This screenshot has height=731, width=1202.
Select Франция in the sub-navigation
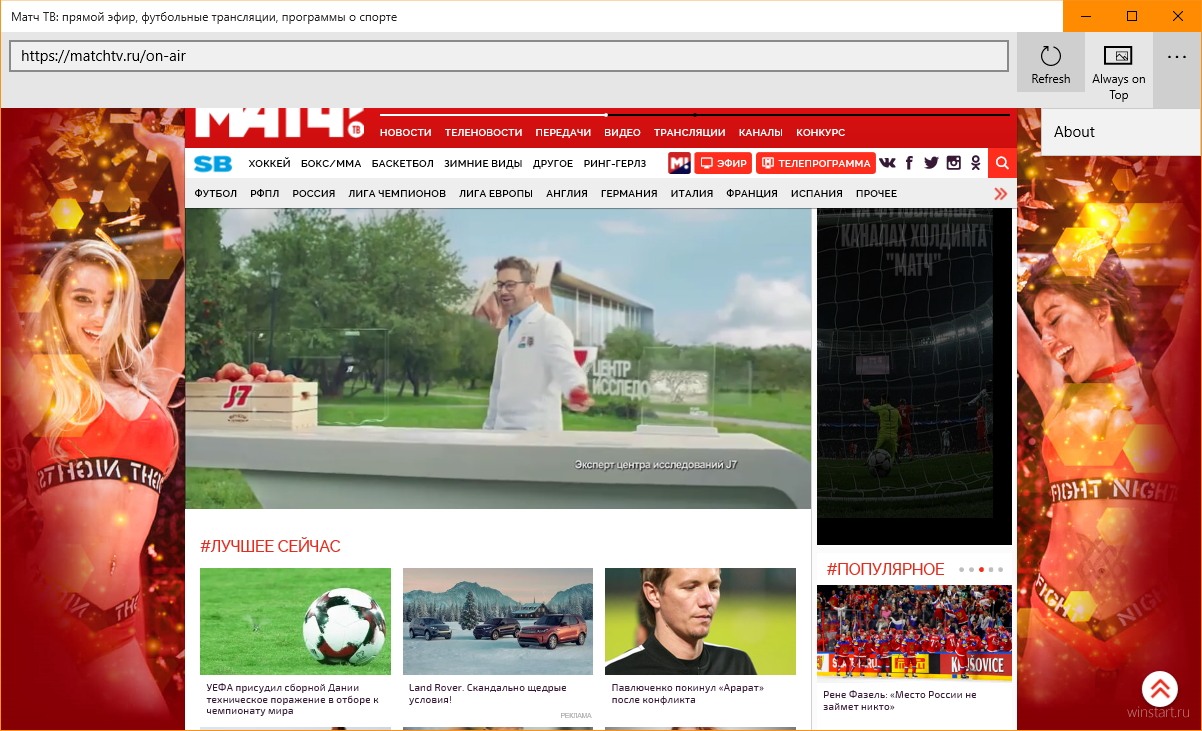point(752,193)
